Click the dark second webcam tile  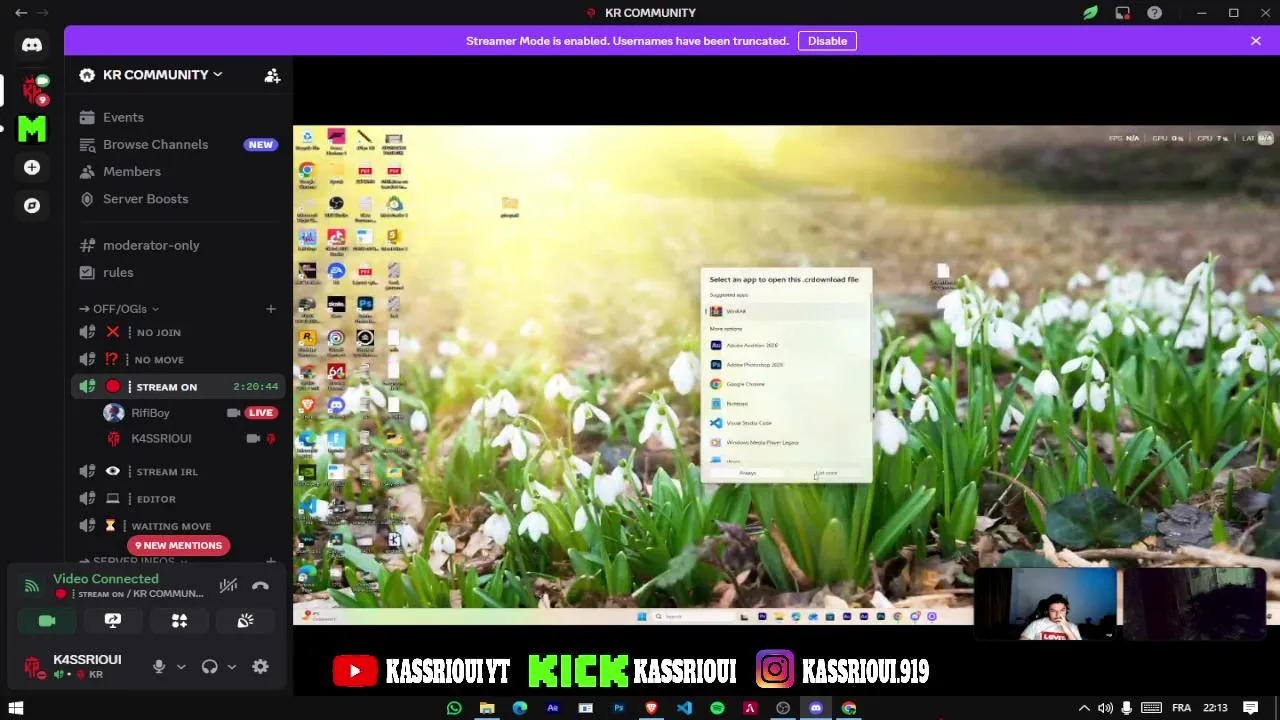click(1195, 604)
